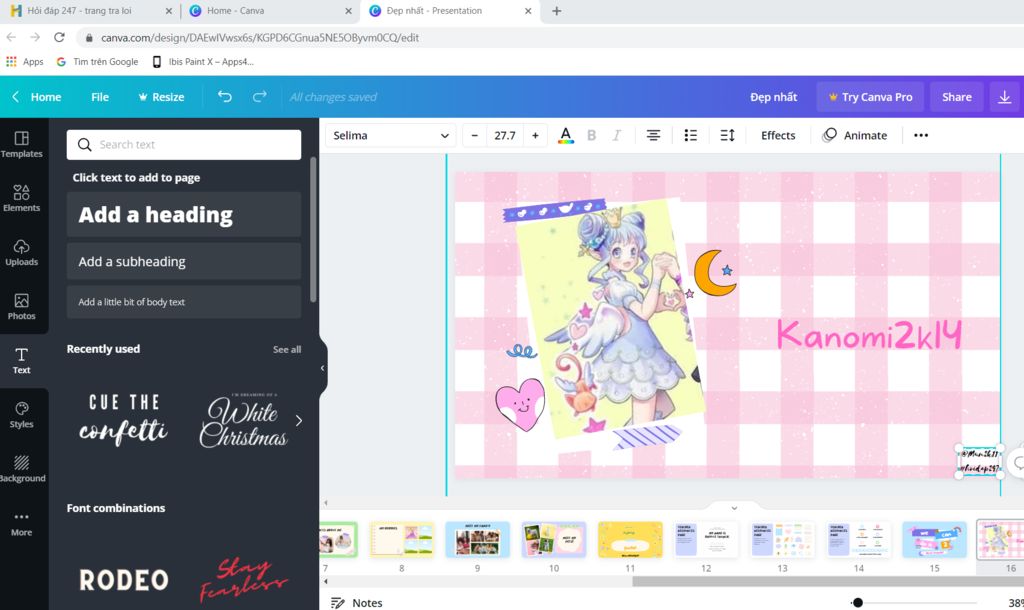Click the zoom slider handle
Viewport: 1024px width, 610px height.
(x=857, y=602)
